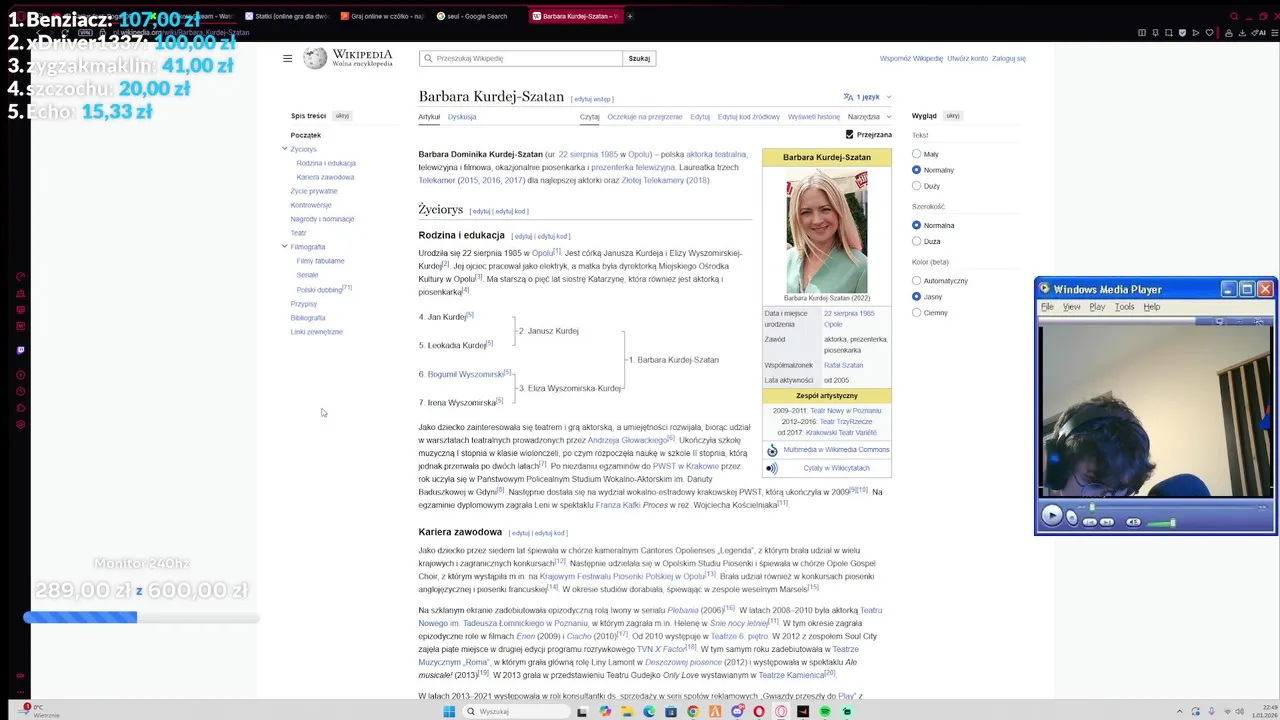Screen dimensions: 1280x720
Task: Click the weather widget on taskbar
Action: pos(40,711)
